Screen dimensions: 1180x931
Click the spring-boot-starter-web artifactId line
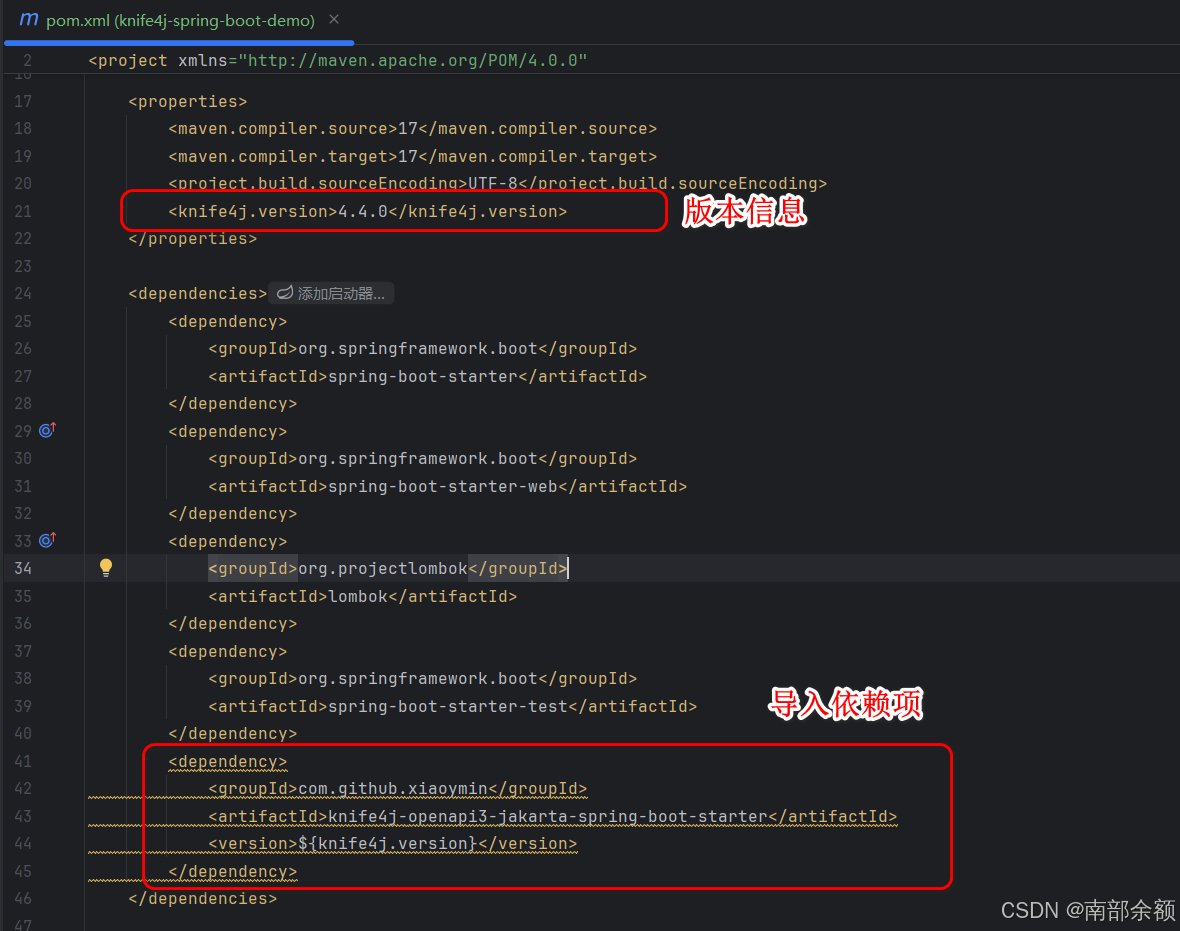coord(448,486)
